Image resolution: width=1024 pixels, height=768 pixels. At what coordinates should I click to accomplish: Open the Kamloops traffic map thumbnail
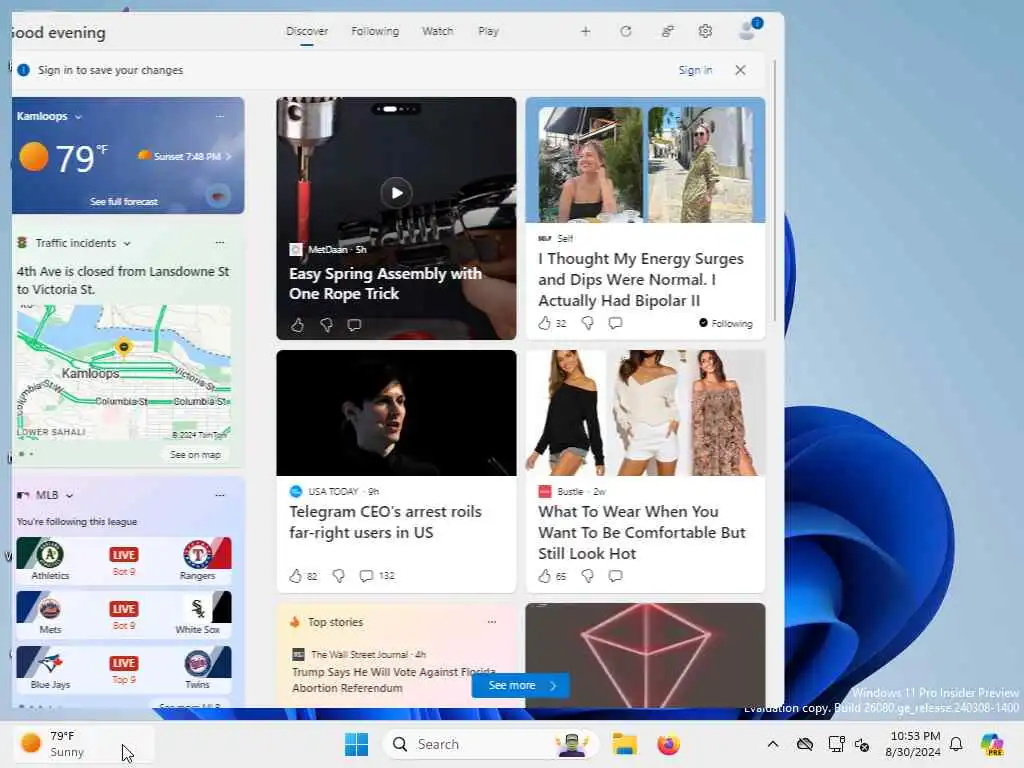pos(124,372)
